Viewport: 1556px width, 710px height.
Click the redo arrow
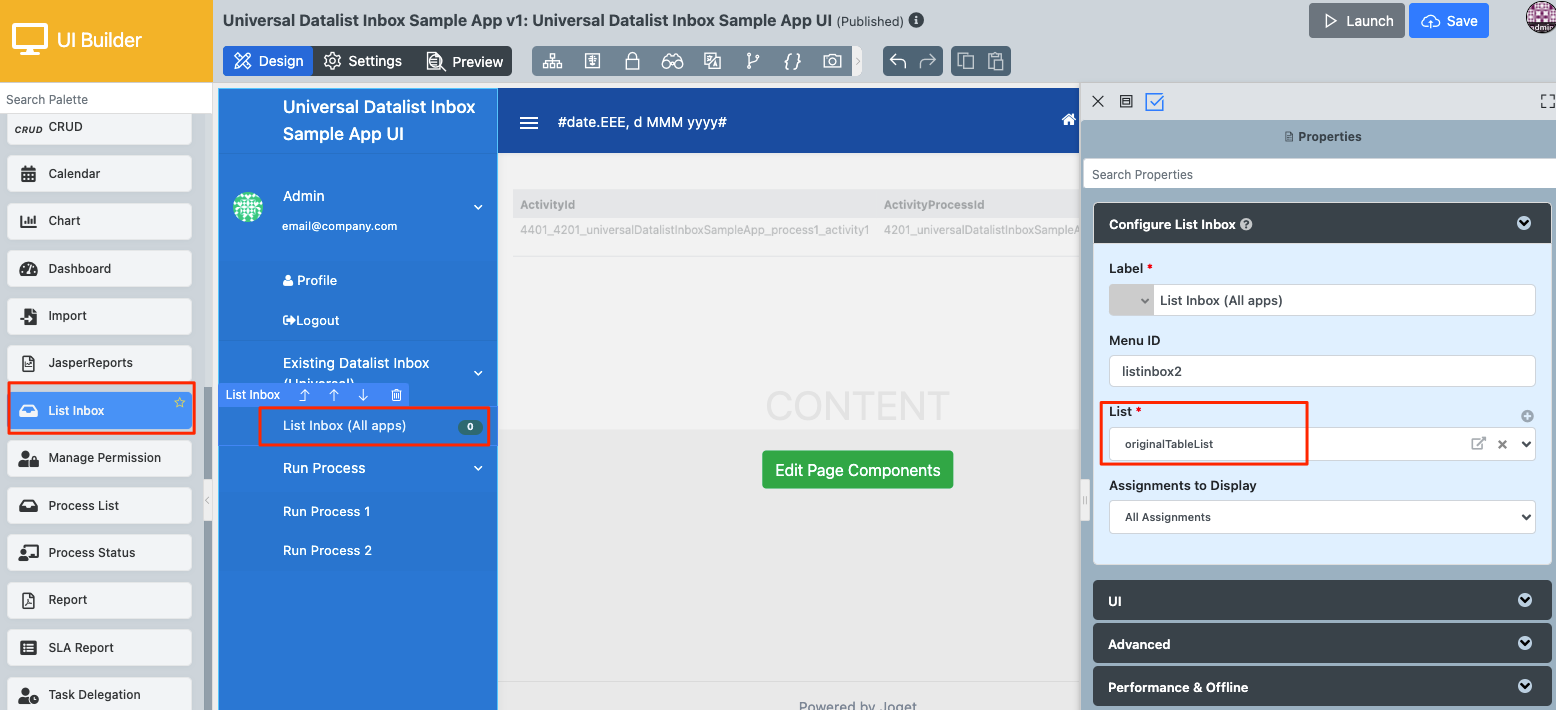pyautogui.click(x=927, y=61)
